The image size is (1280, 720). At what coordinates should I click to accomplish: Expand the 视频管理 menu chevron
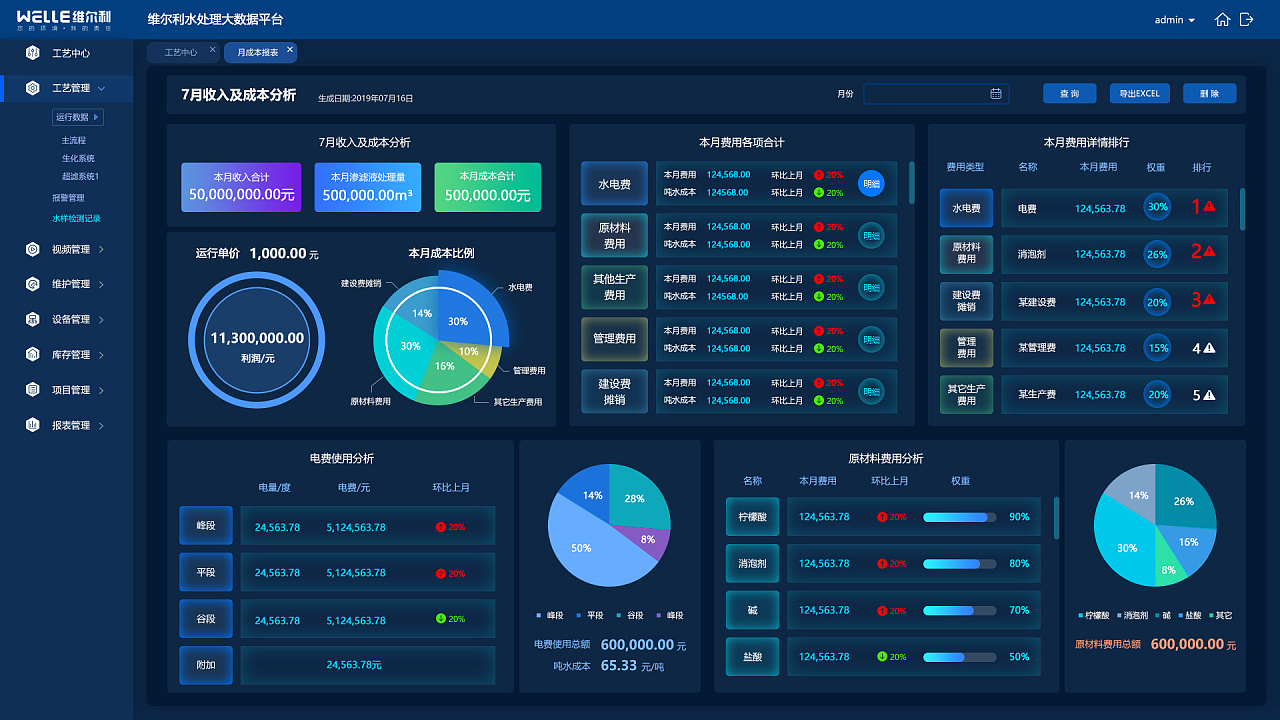pos(101,249)
